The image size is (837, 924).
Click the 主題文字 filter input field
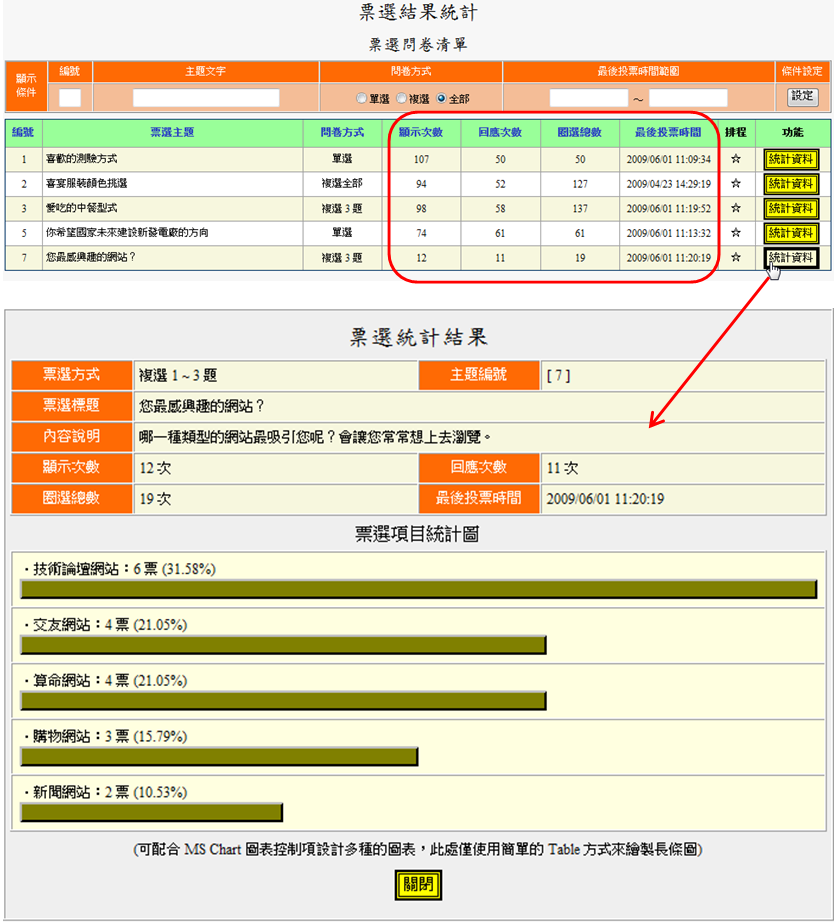pos(206,98)
